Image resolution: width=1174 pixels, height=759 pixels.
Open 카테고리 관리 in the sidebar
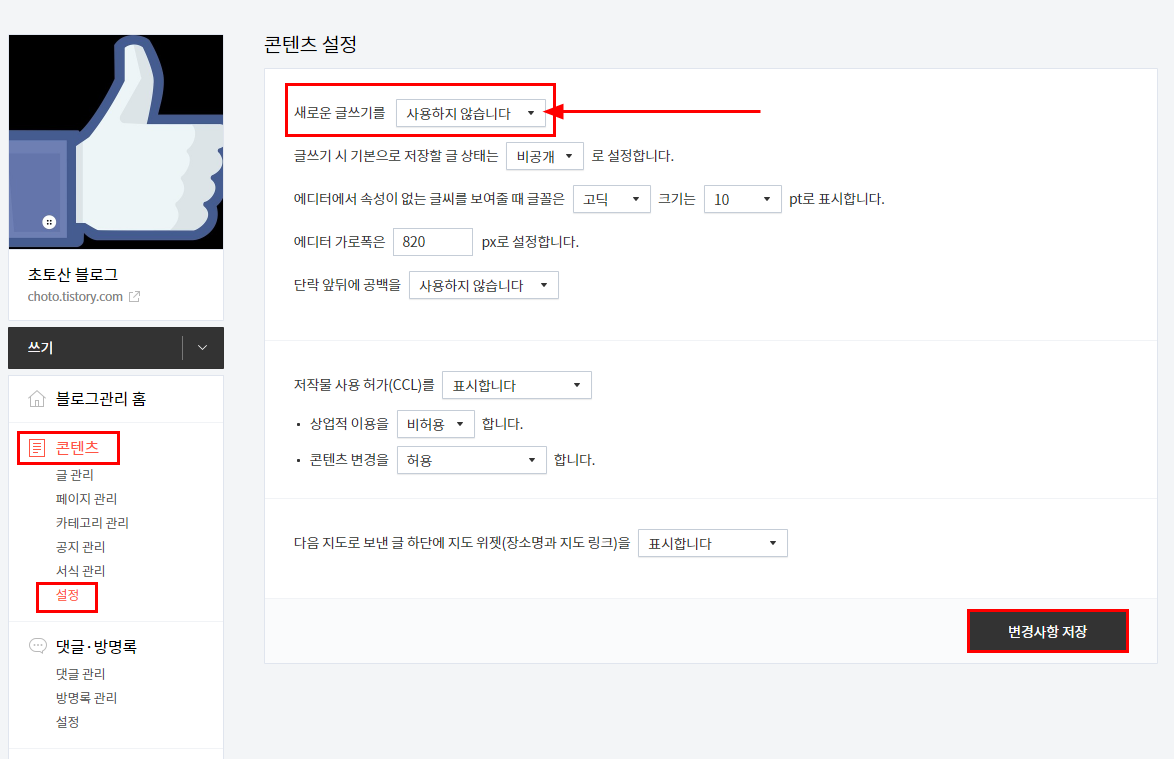click(92, 522)
